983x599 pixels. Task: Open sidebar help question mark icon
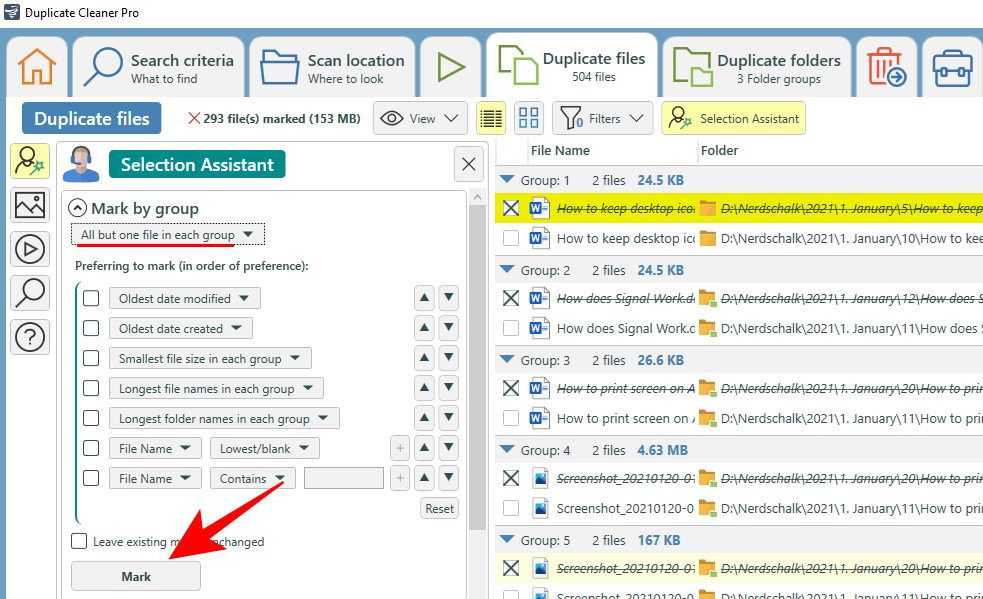[x=30, y=337]
